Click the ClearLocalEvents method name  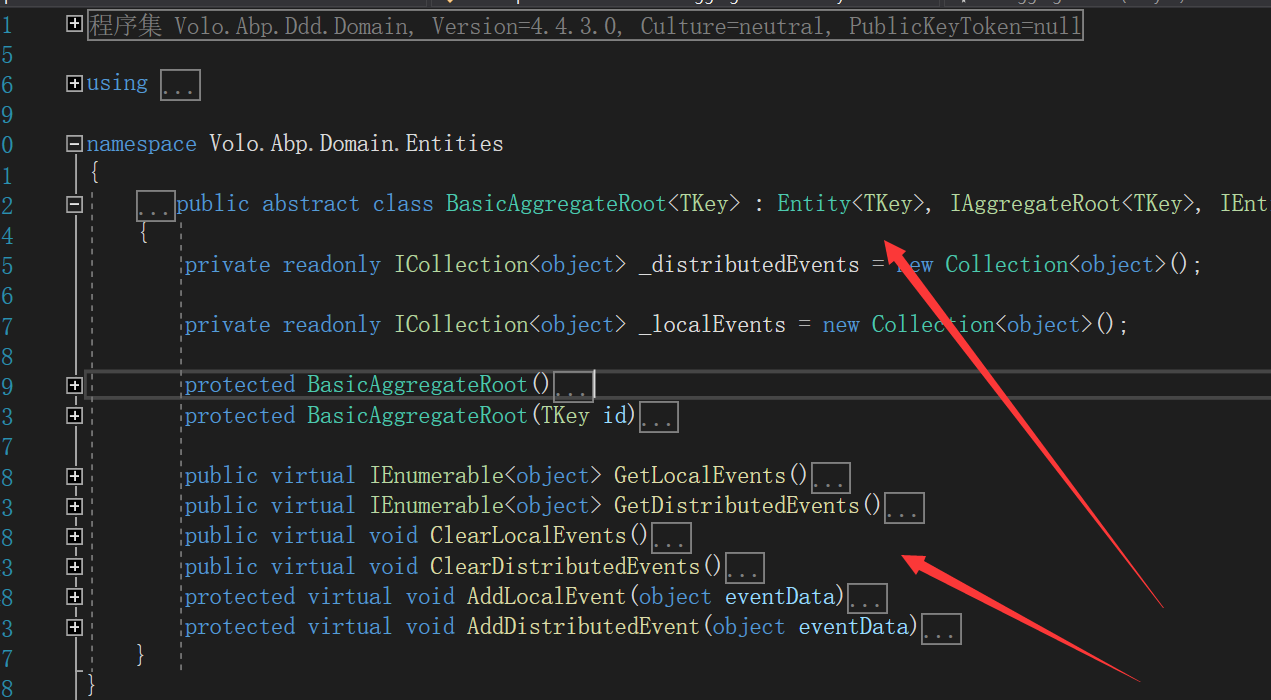point(528,536)
